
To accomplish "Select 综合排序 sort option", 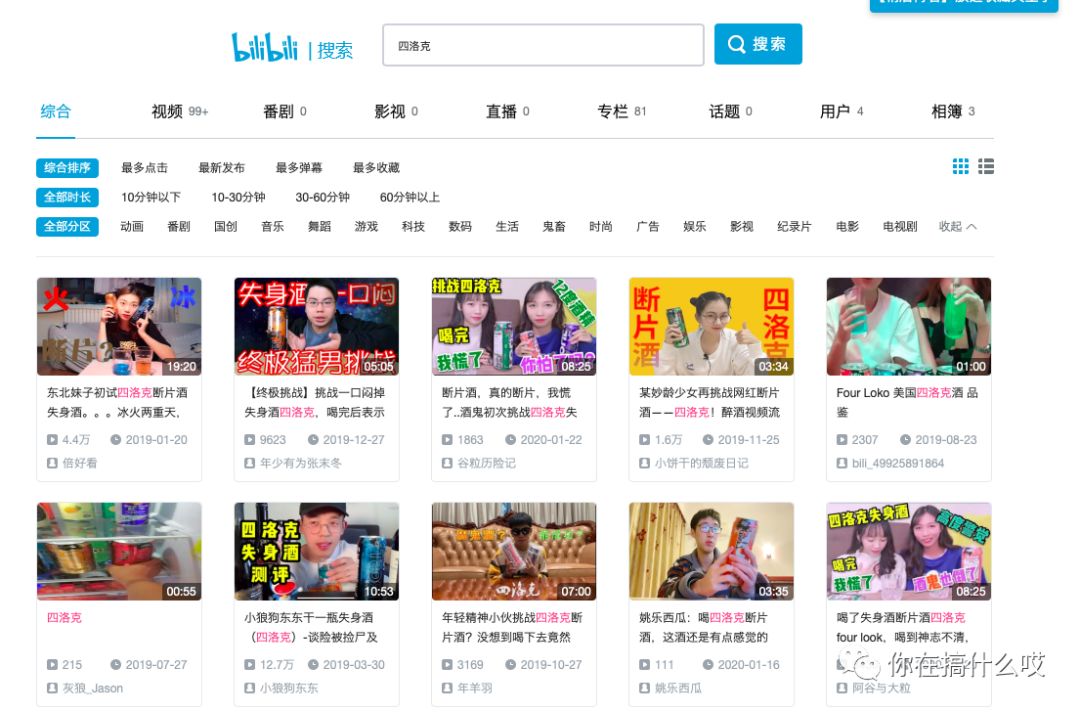I will [68, 167].
